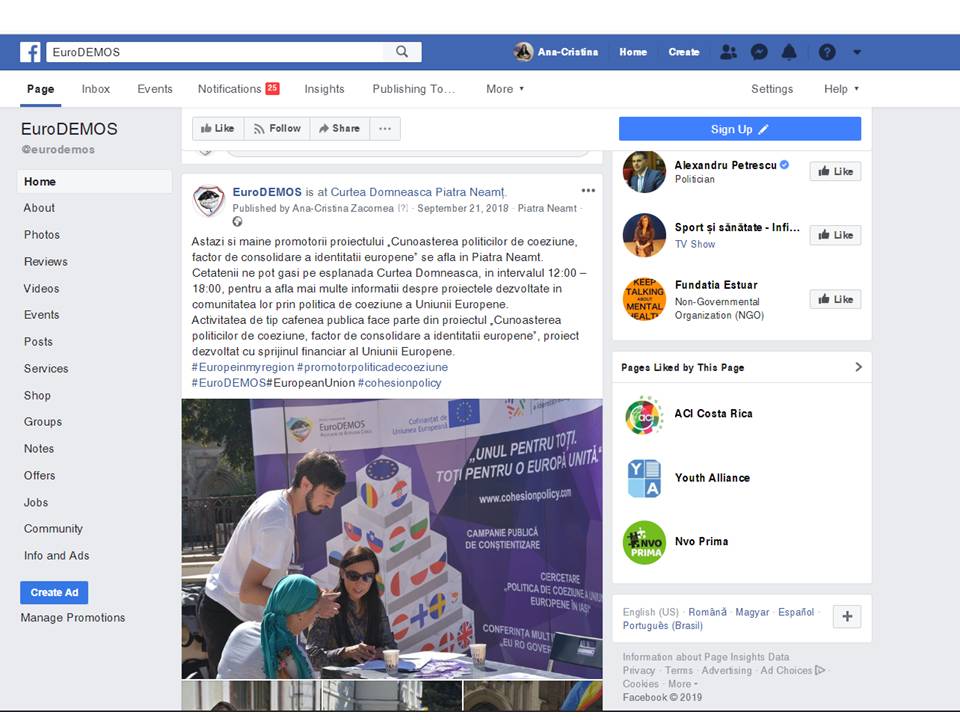Like Sport și sănătate page

(x=835, y=235)
